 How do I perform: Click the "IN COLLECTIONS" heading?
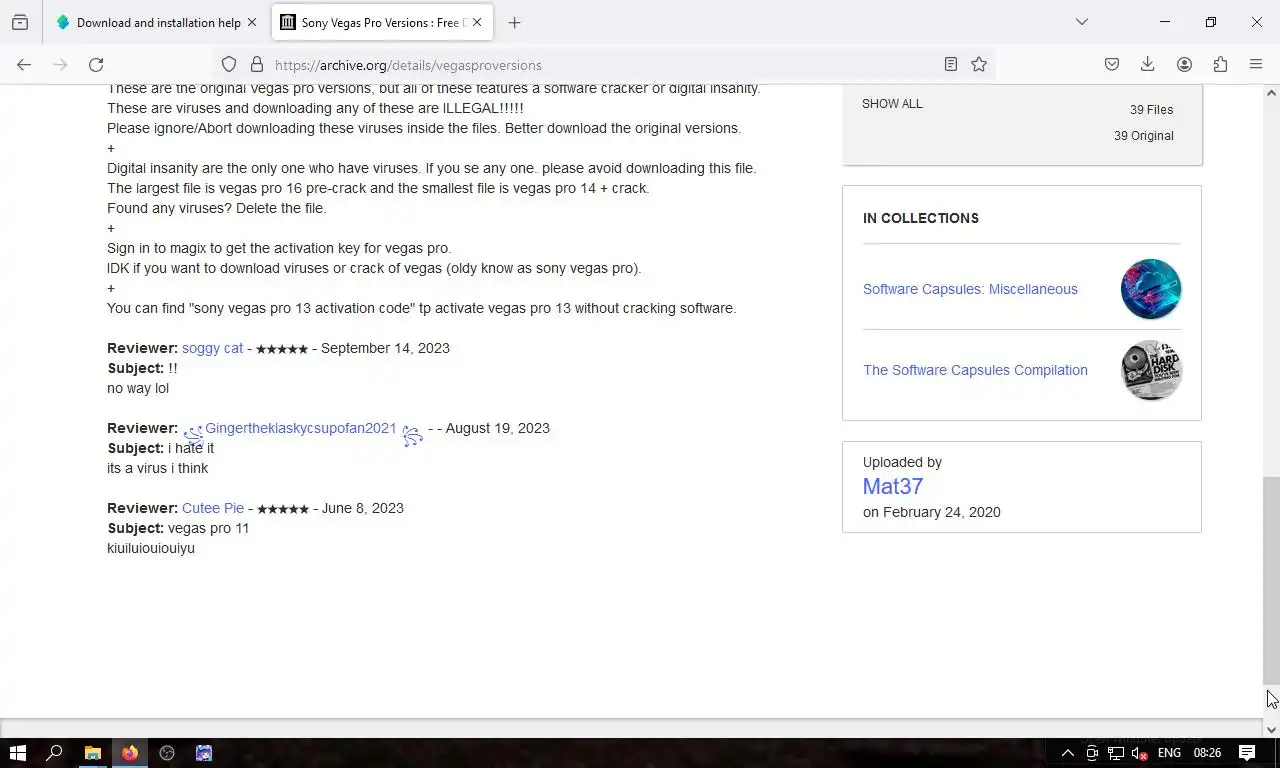pyautogui.click(x=921, y=218)
